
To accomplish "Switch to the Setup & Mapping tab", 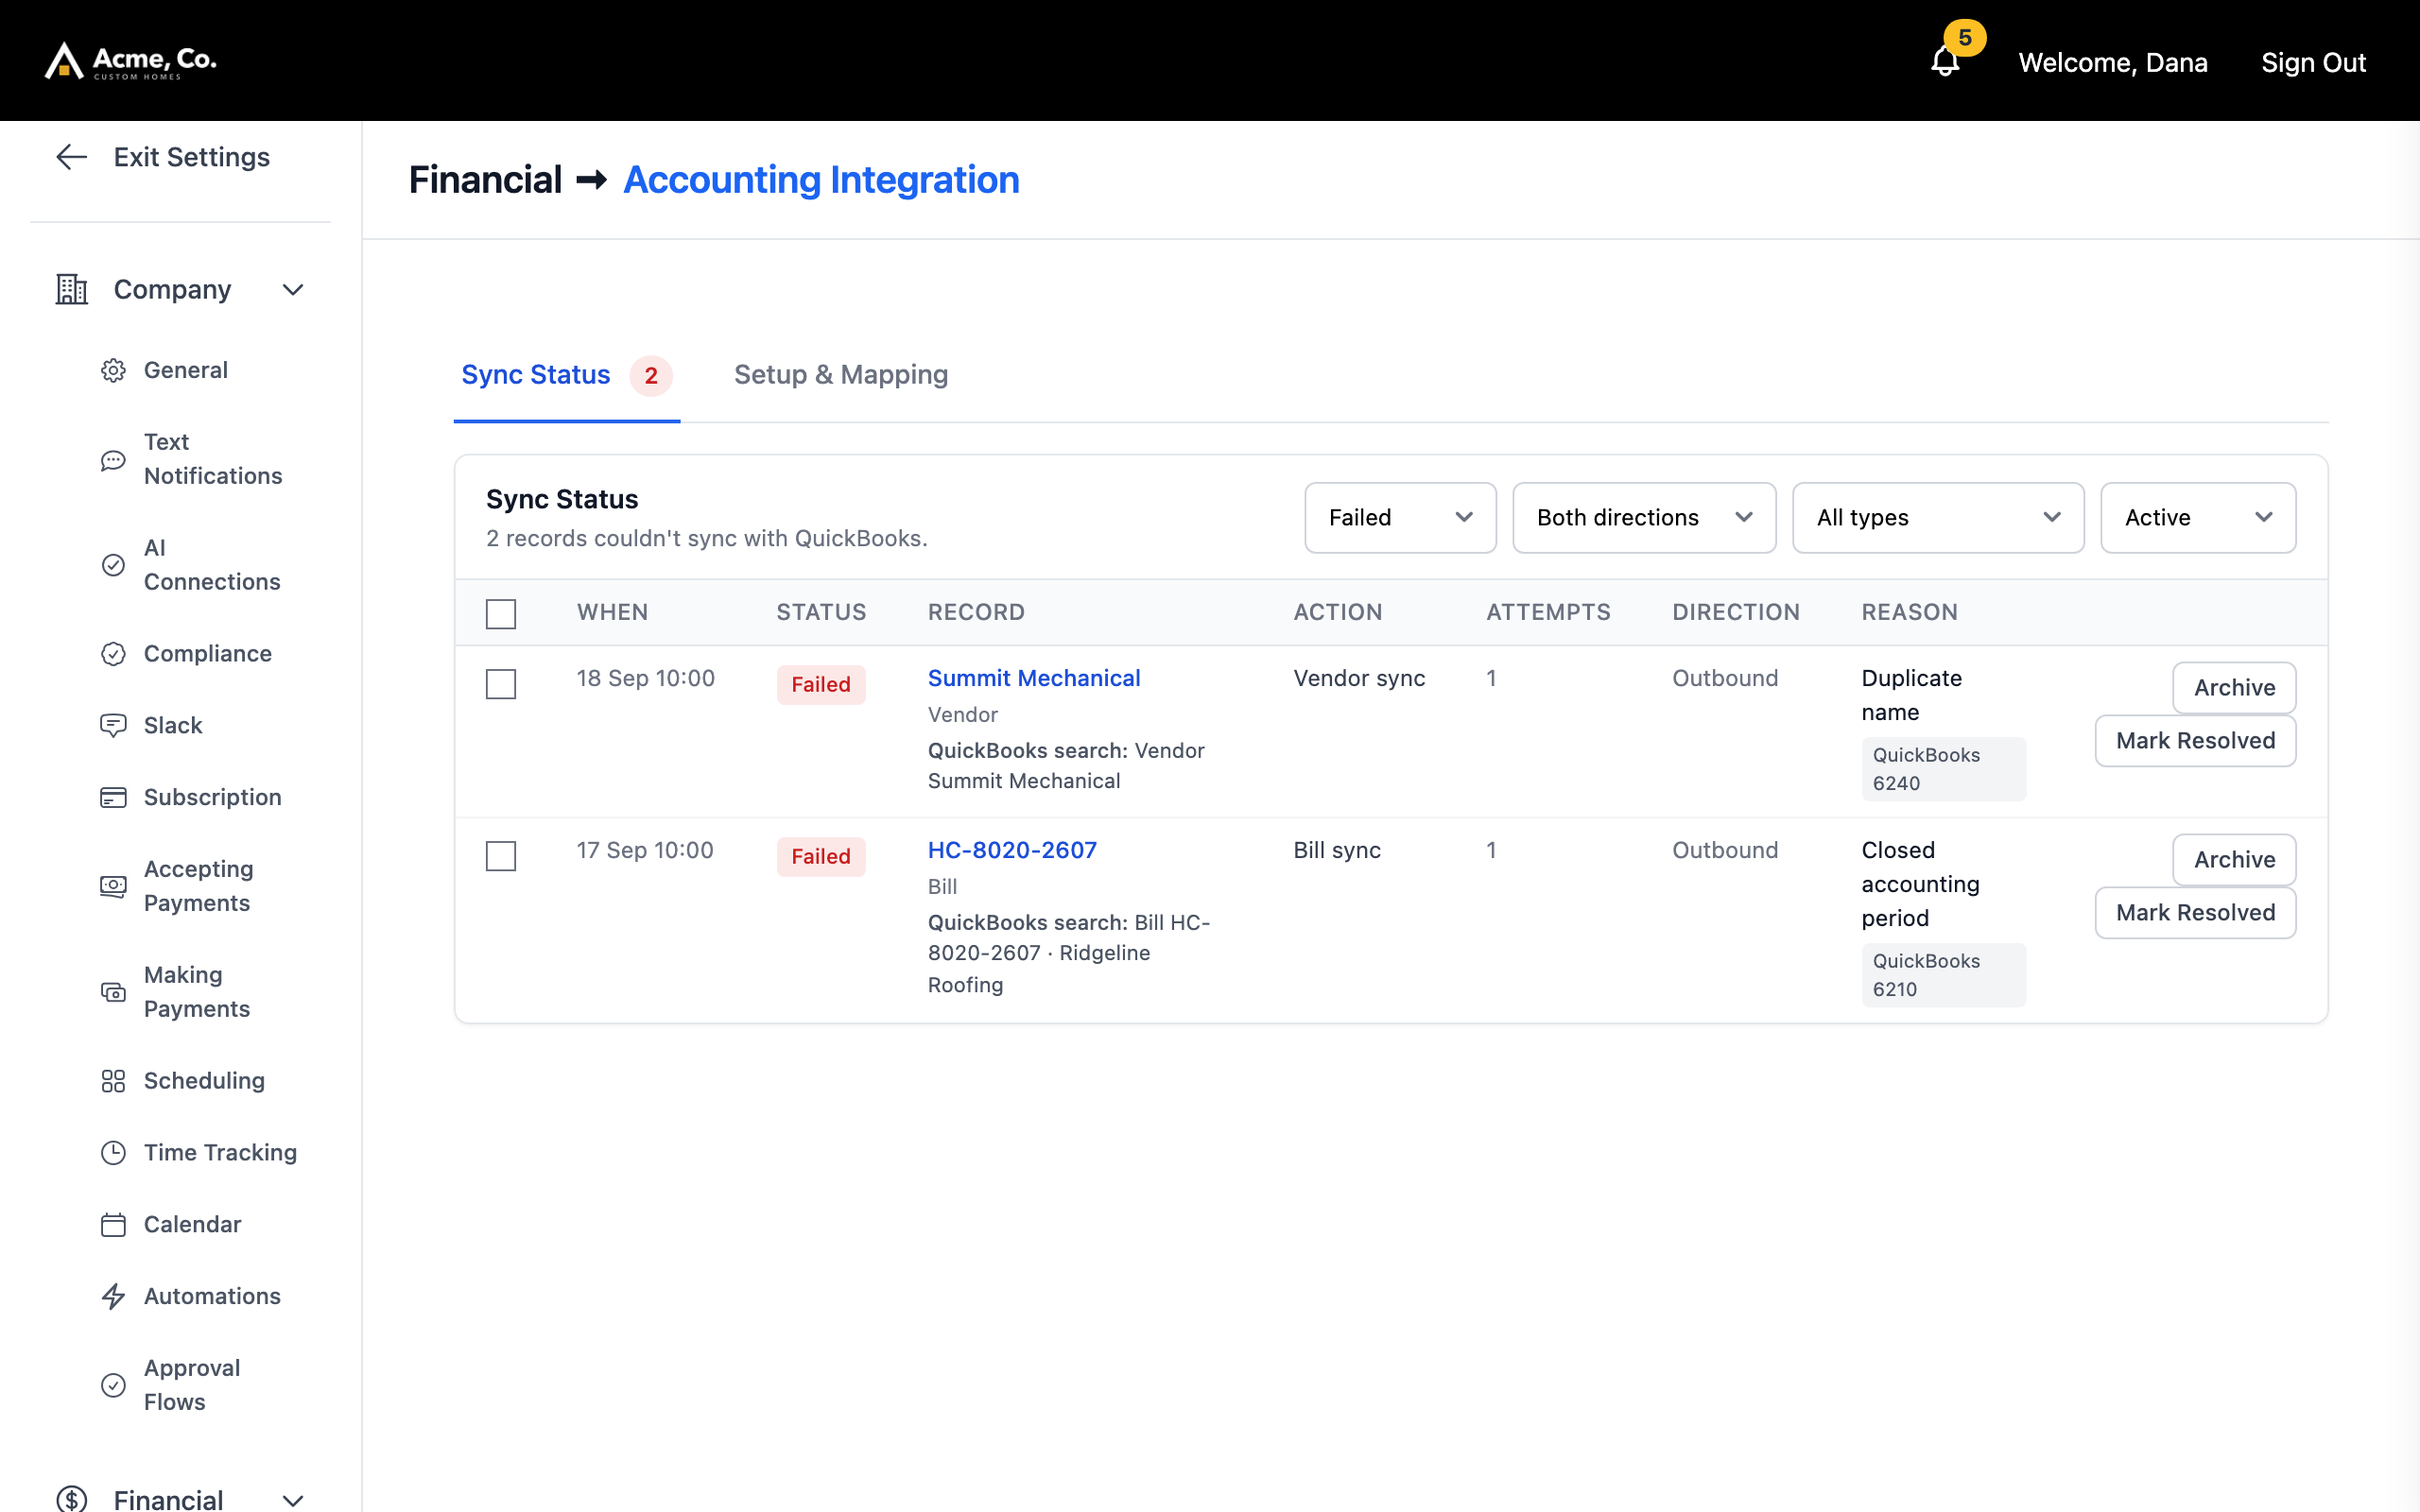I will pyautogui.click(x=841, y=375).
